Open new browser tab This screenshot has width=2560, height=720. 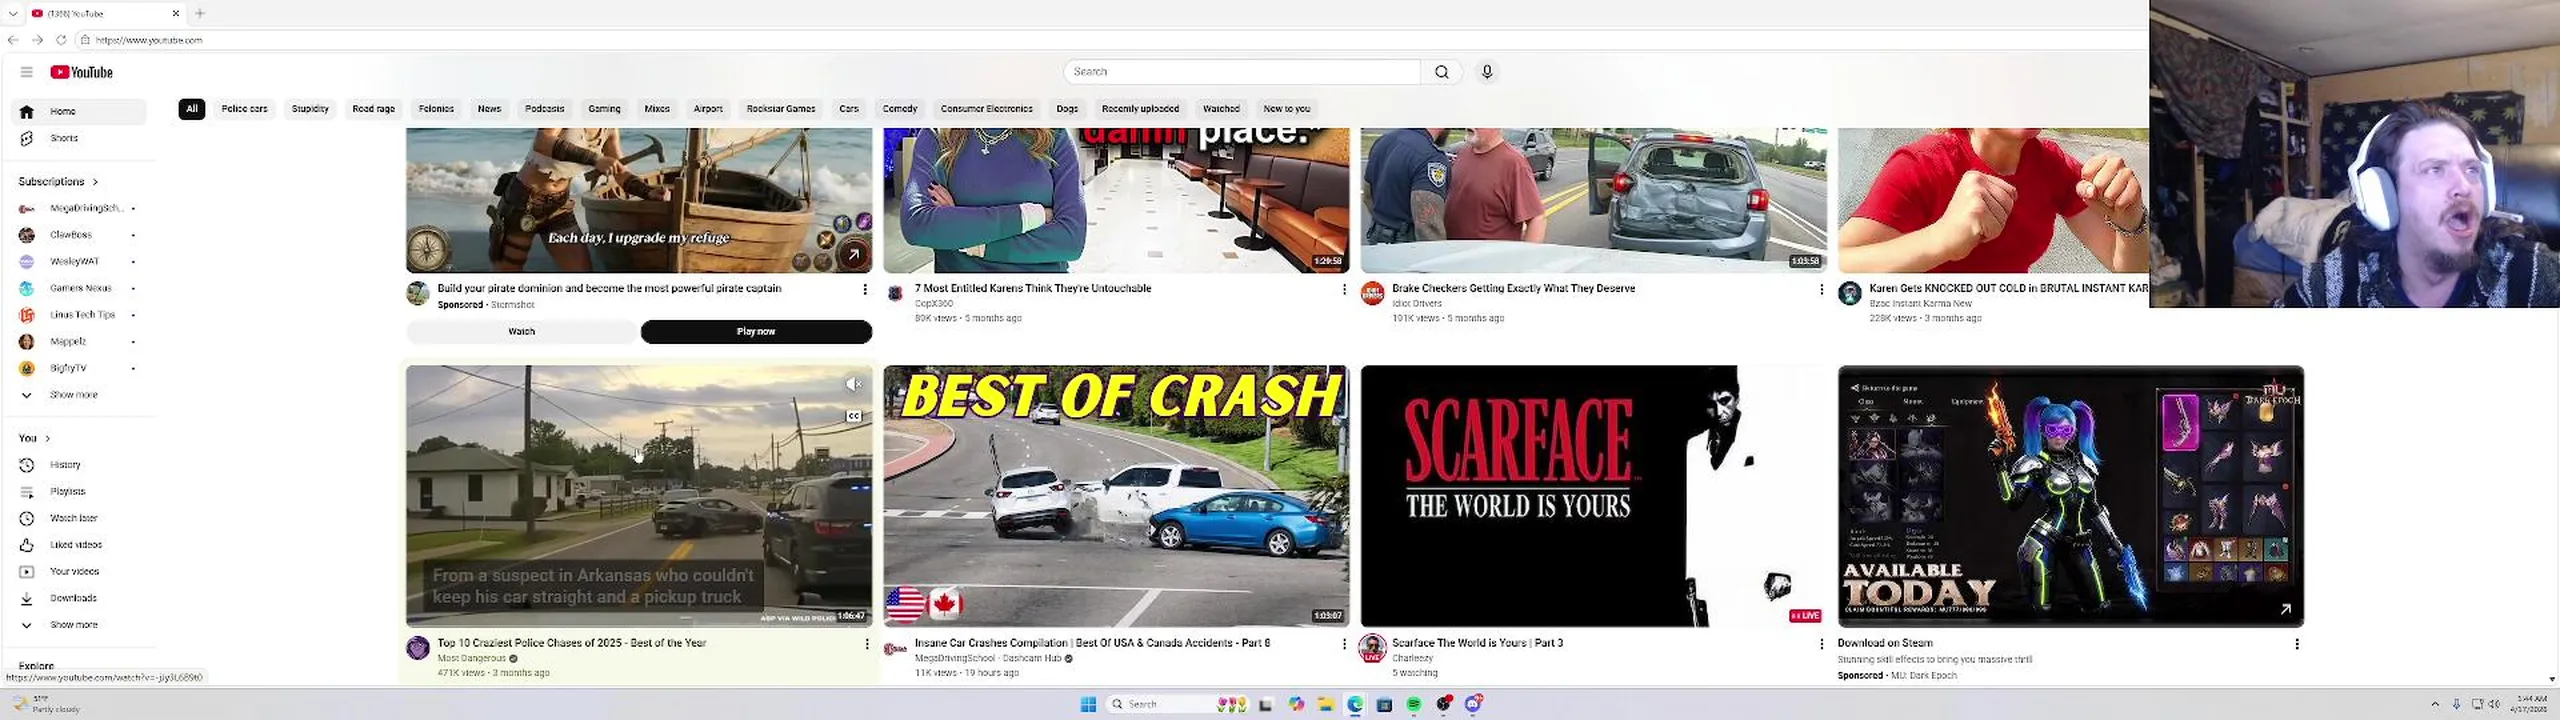coord(200,13)
